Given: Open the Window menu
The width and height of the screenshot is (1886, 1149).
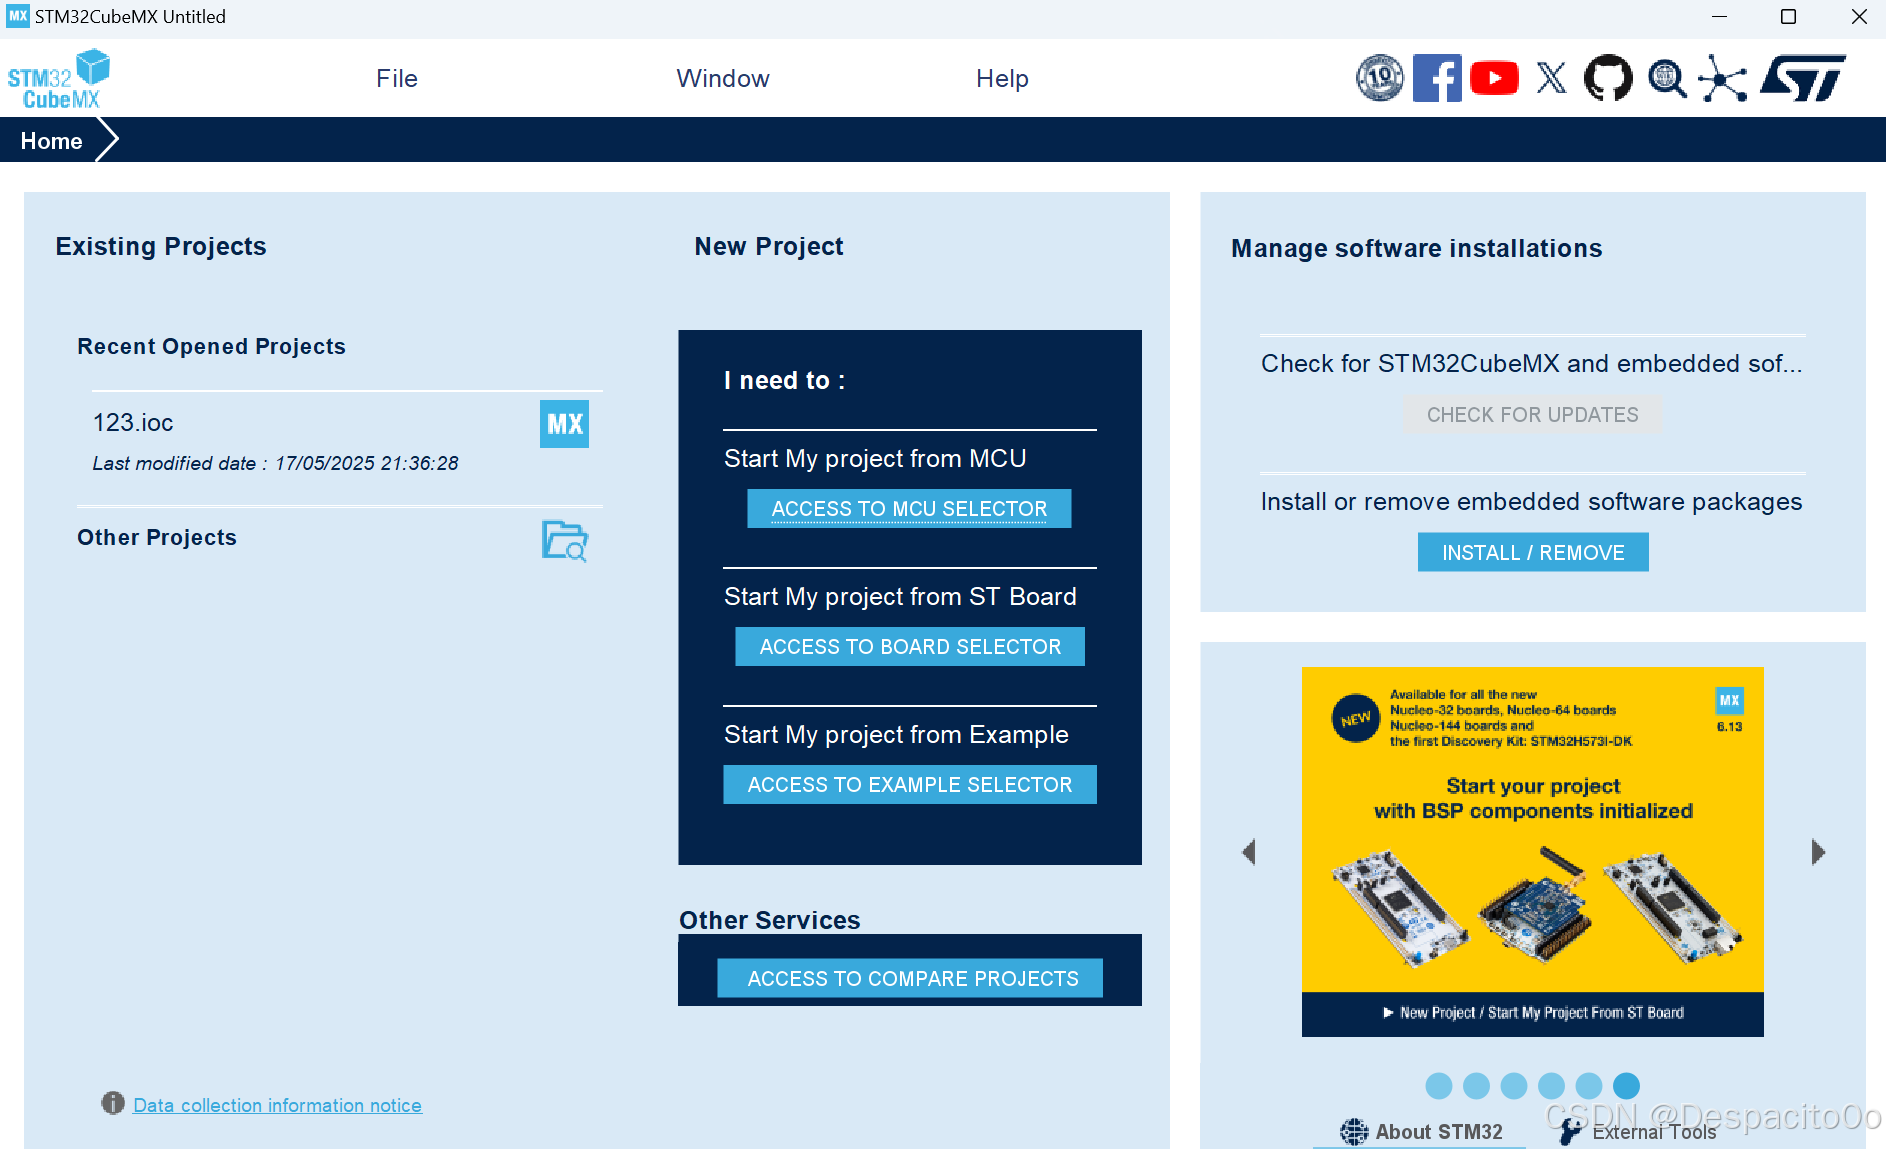Looking at the screenshot, I should (x=723, y=78).
